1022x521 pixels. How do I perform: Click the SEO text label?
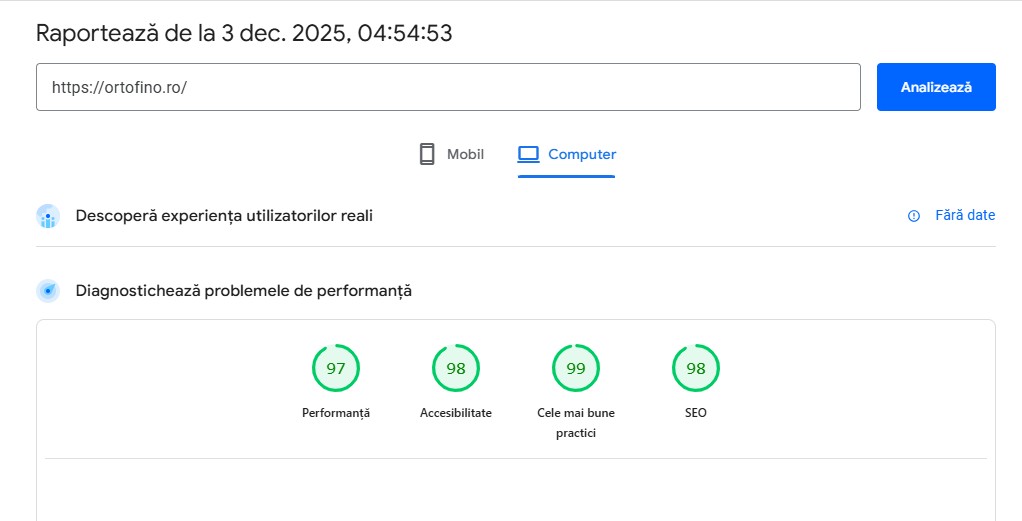pos(696,413)
